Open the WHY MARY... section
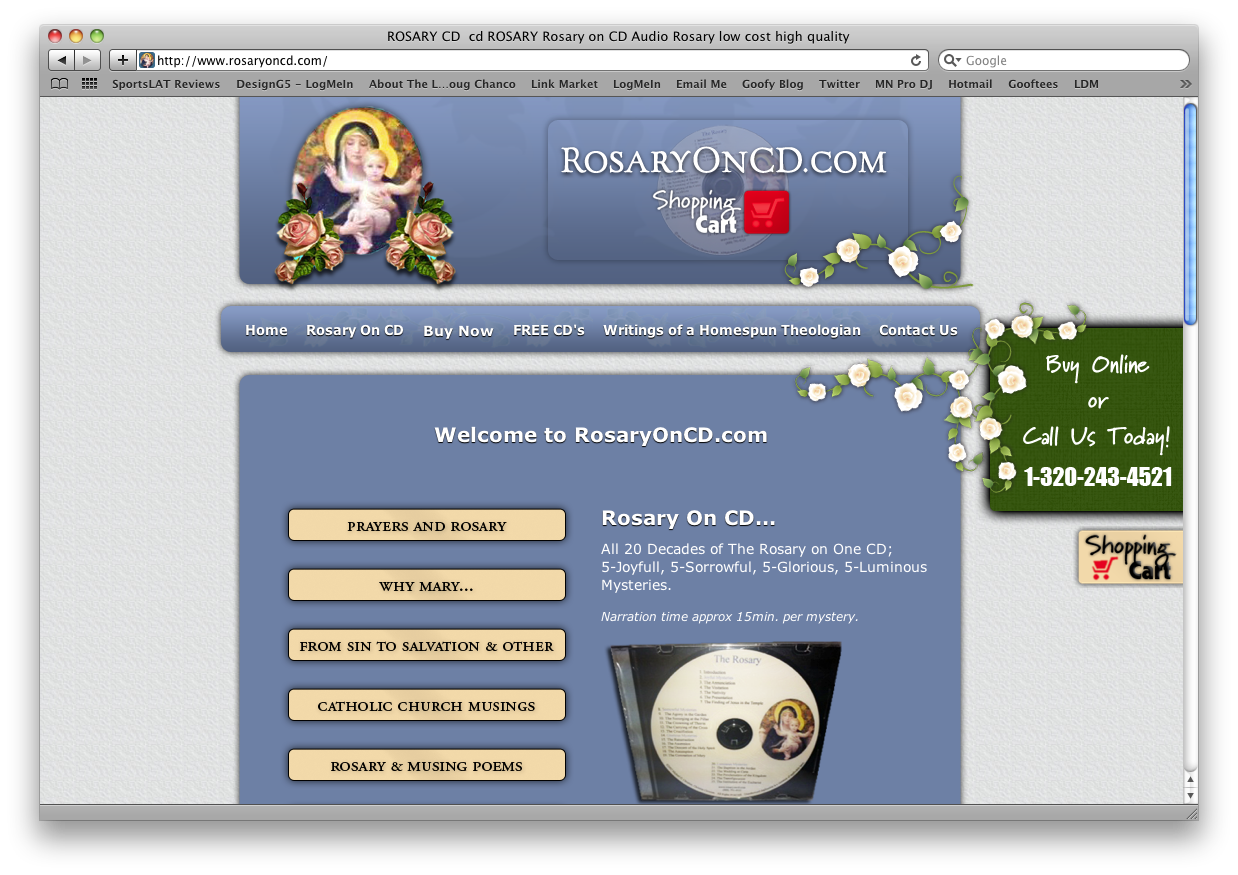Image resolution: width=1238 pixels, height=875 pixels. coord(427,585)
